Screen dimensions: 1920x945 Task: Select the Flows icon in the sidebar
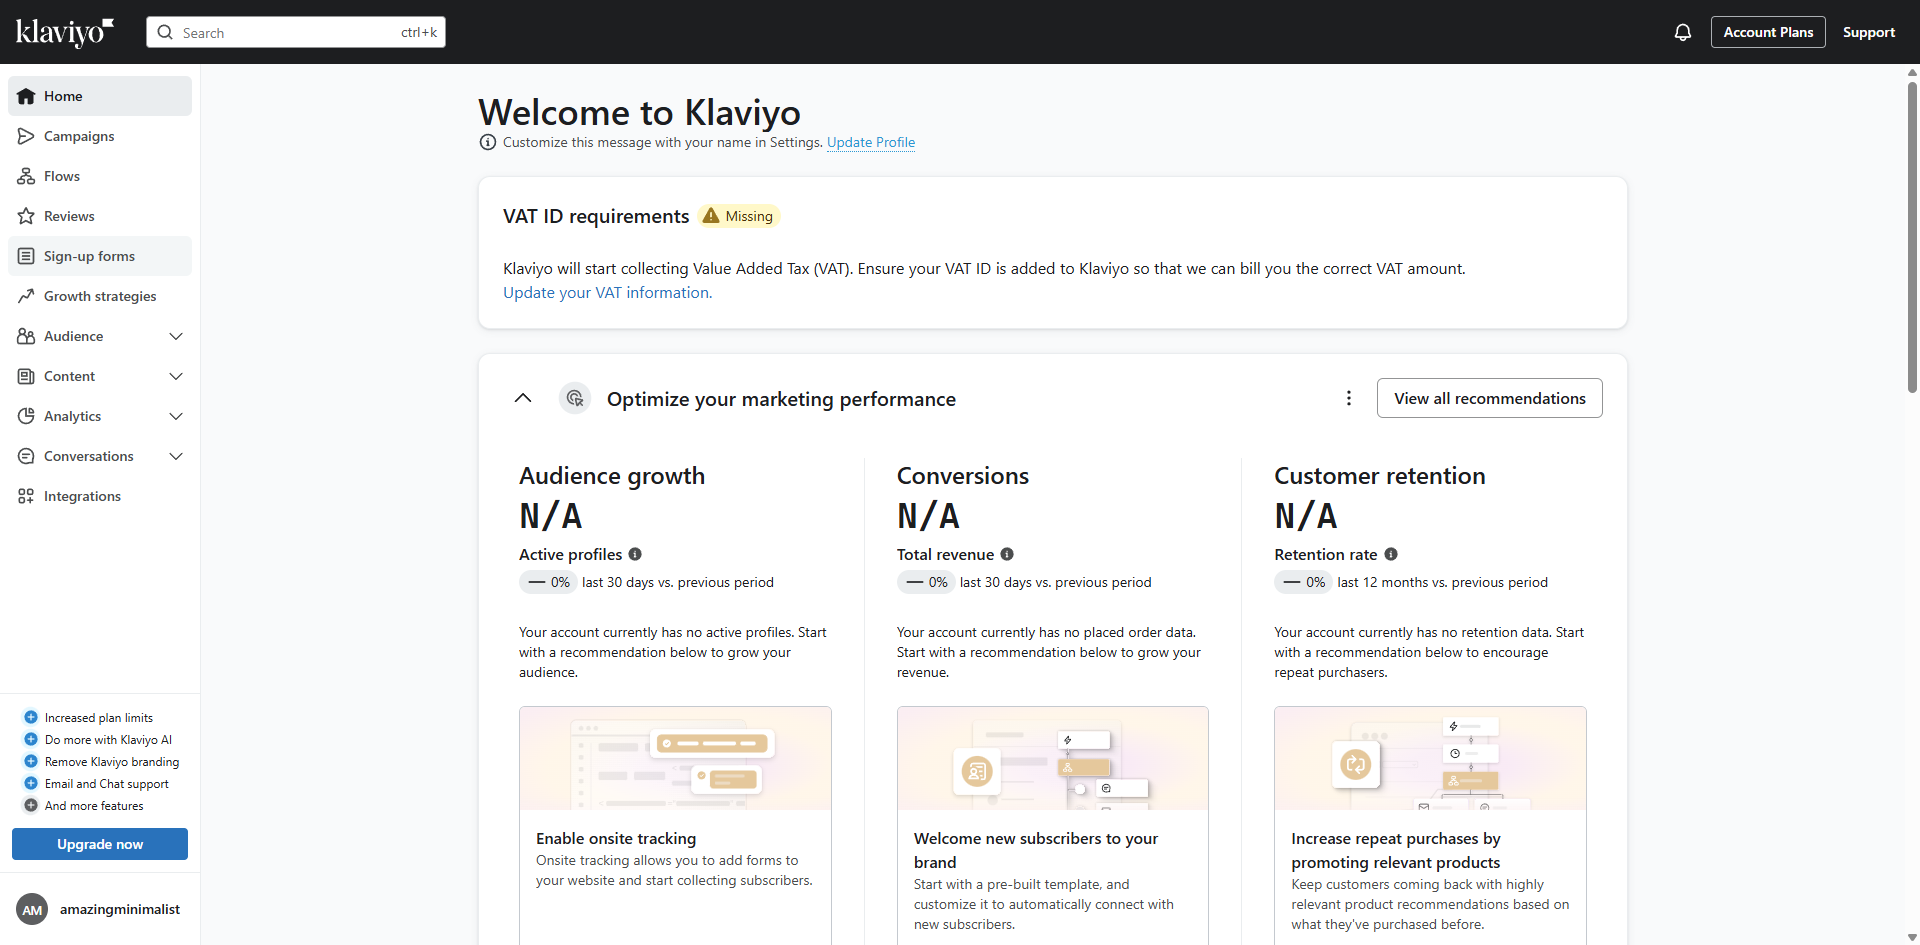click(x=26, y=176)
